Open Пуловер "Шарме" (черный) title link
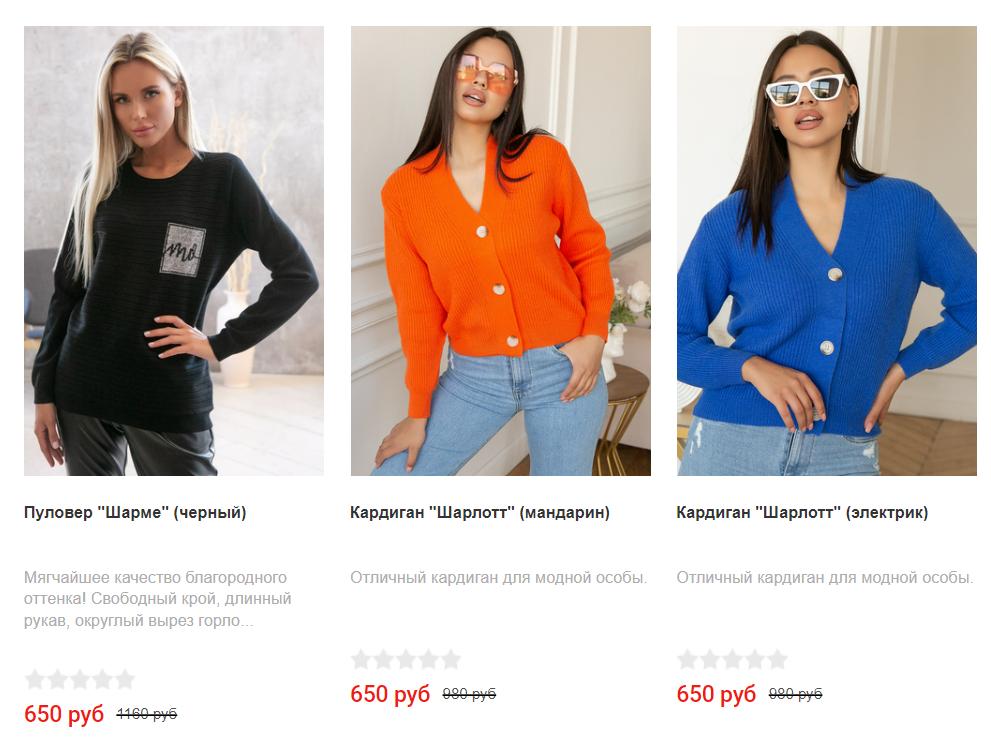This screenshot has height=744, width=991. [135, 512]
